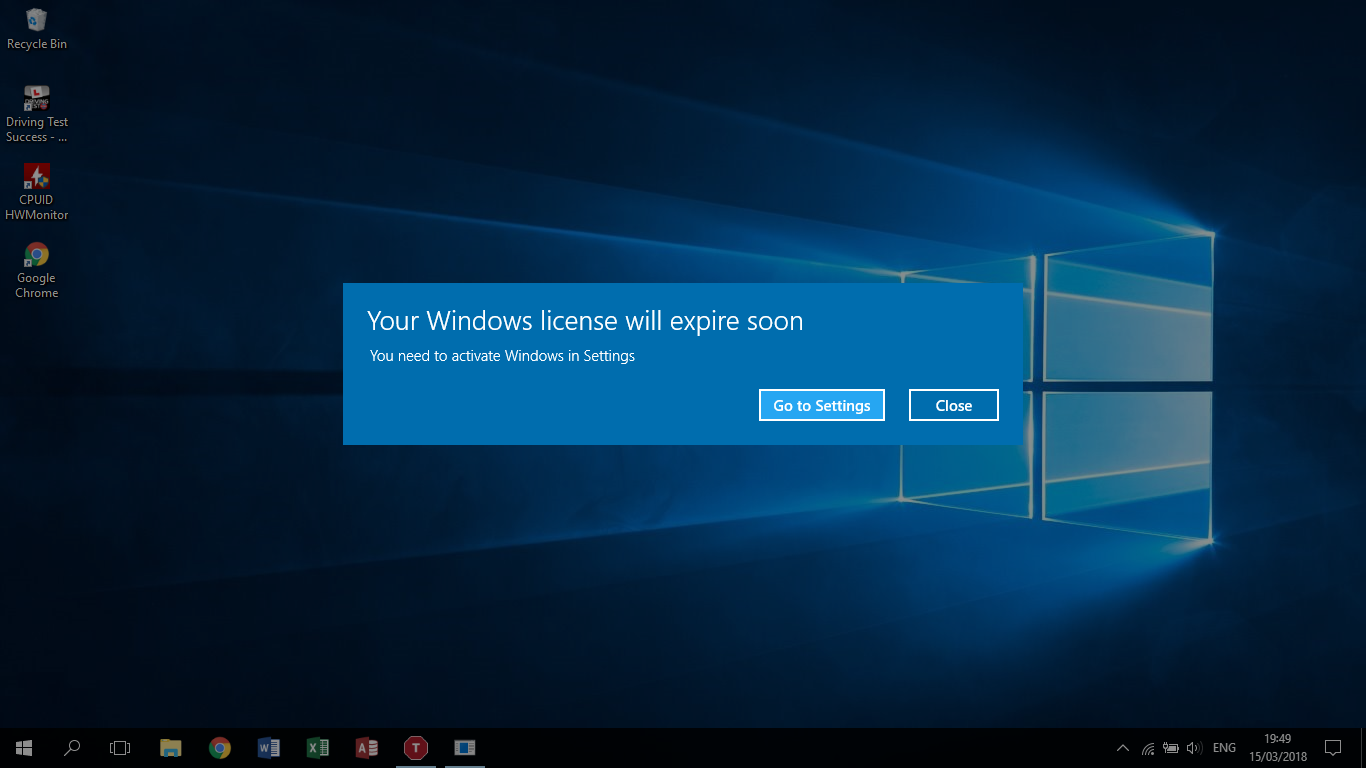Open the Action Center notifications
The image size is (1366, 768).
coord(1333,747)
